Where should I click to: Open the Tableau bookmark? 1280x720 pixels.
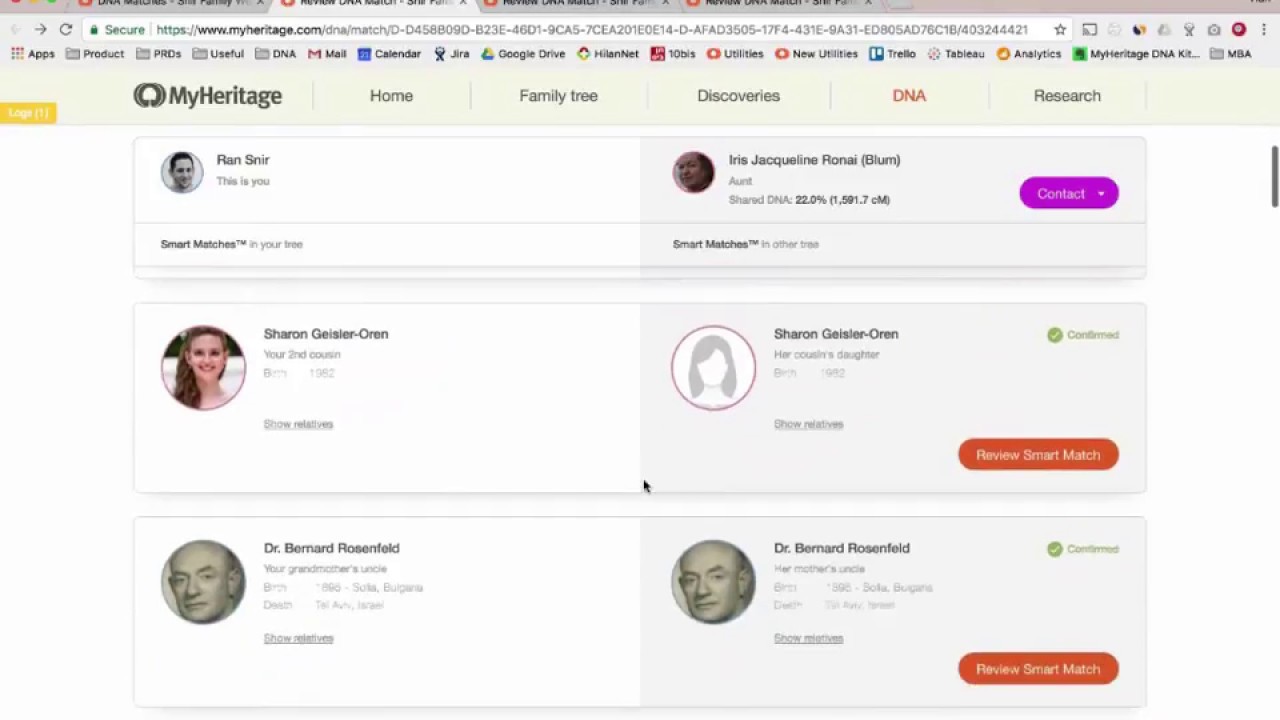[955, 54]
